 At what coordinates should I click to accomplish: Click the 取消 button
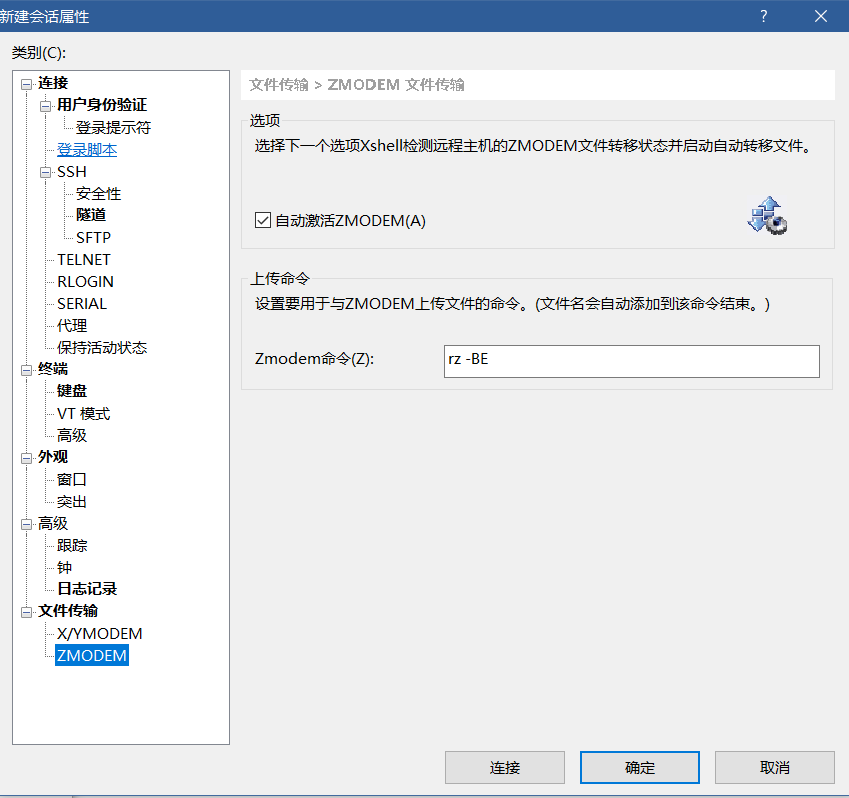click(774, 767)
